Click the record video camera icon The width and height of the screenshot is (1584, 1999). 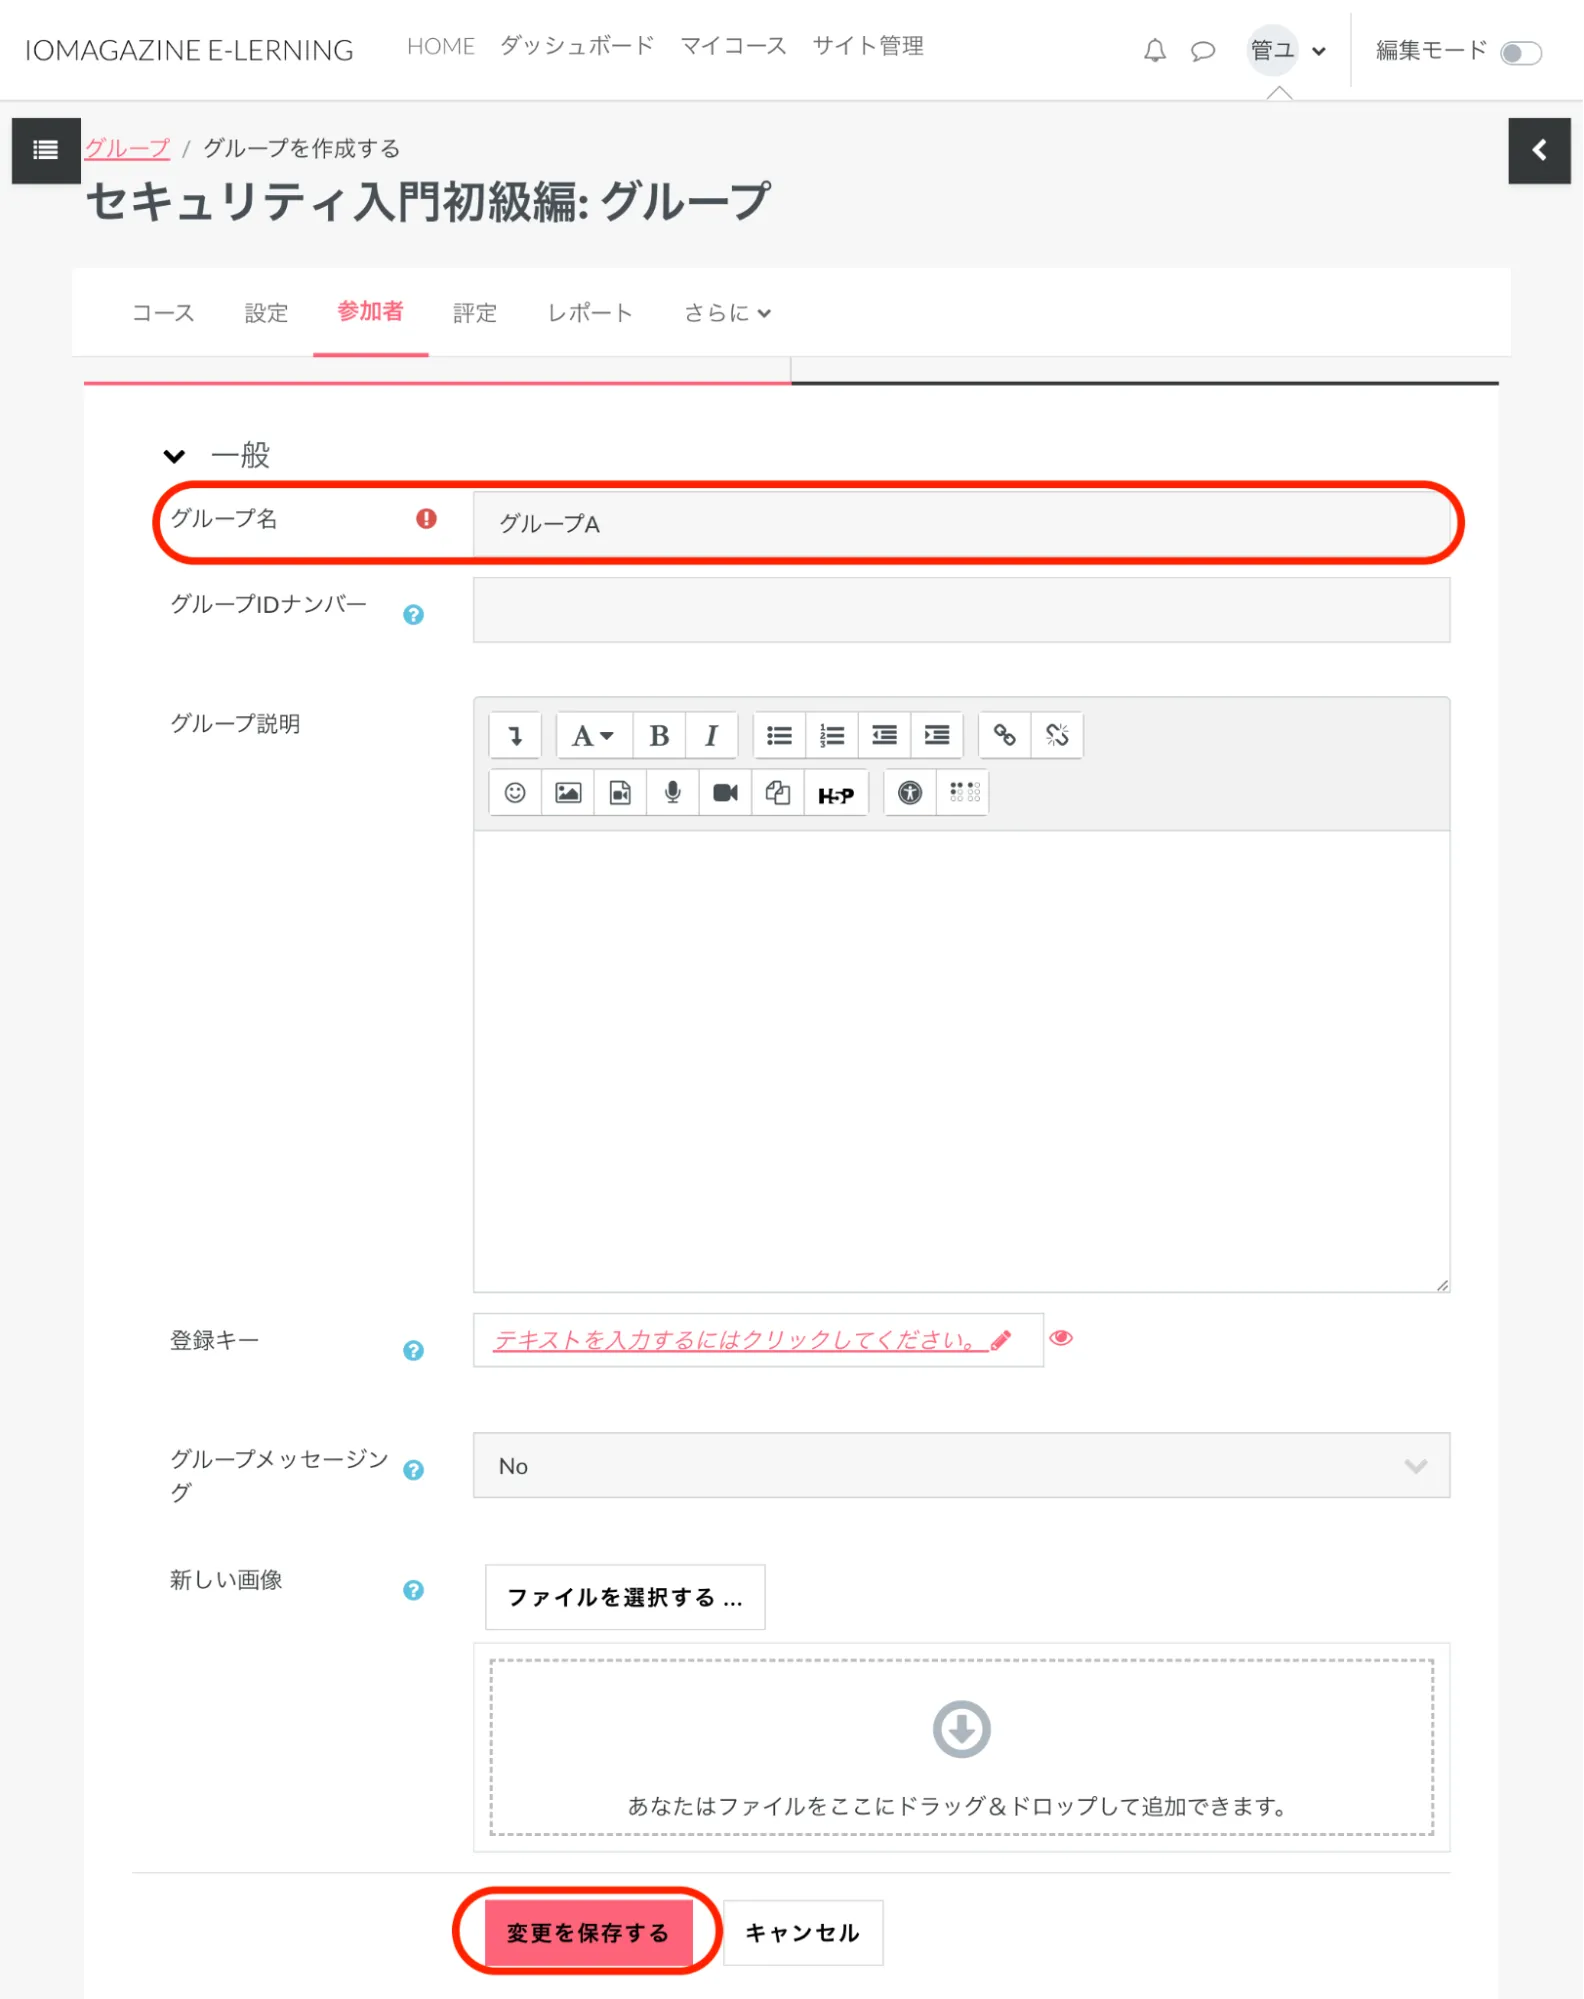coord(725,793)
